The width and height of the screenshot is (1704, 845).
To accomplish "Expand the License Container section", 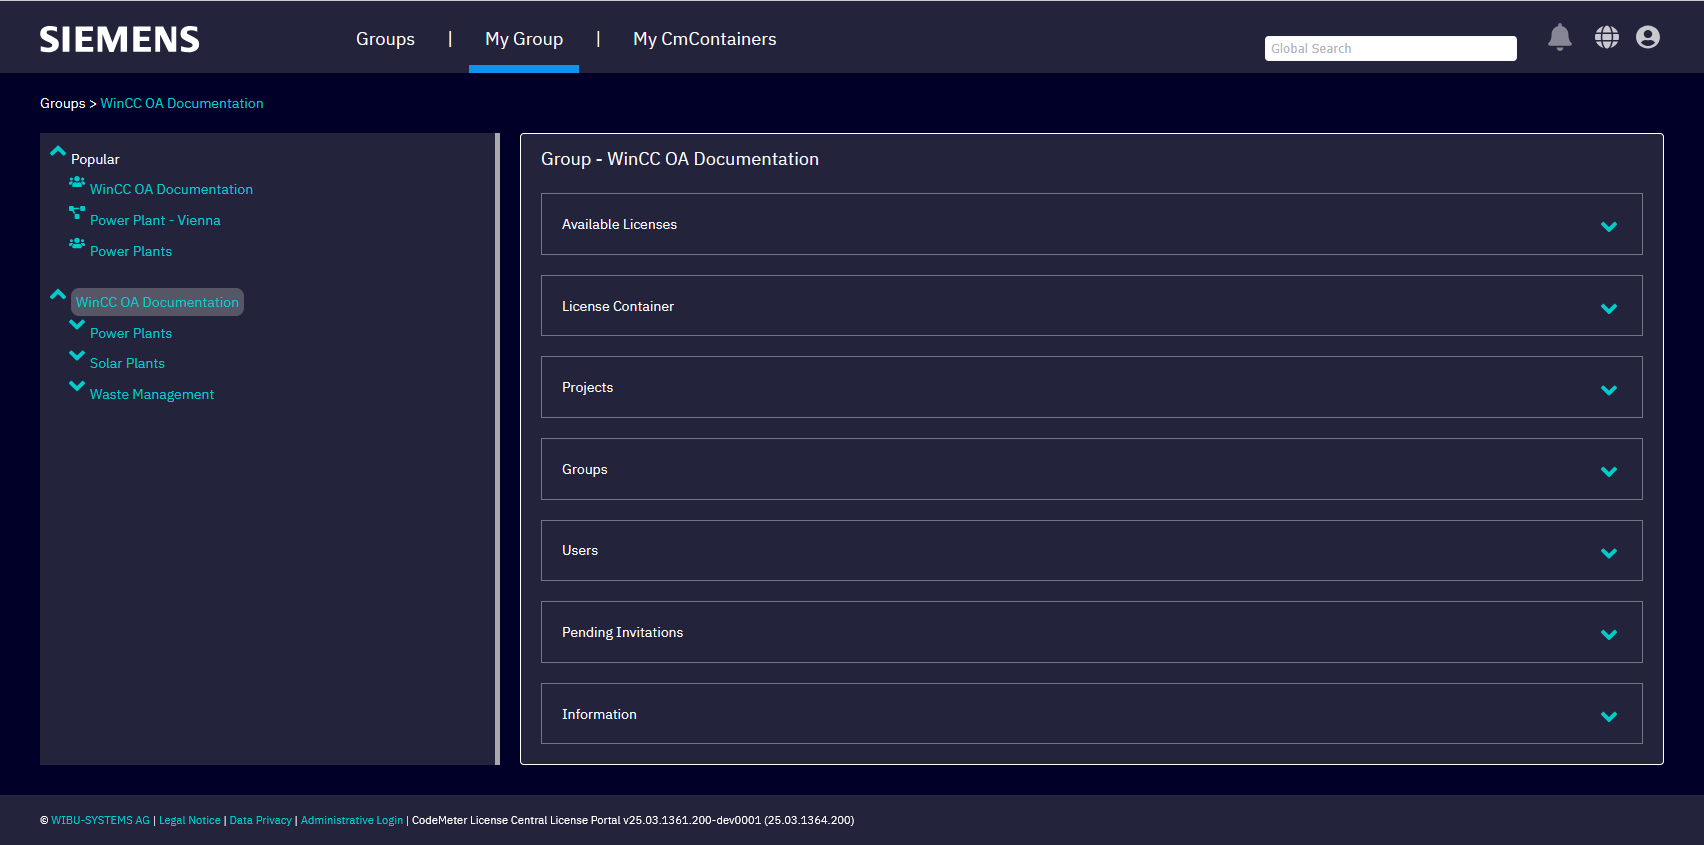I will pyautogui.click(x=1608, y=308).
